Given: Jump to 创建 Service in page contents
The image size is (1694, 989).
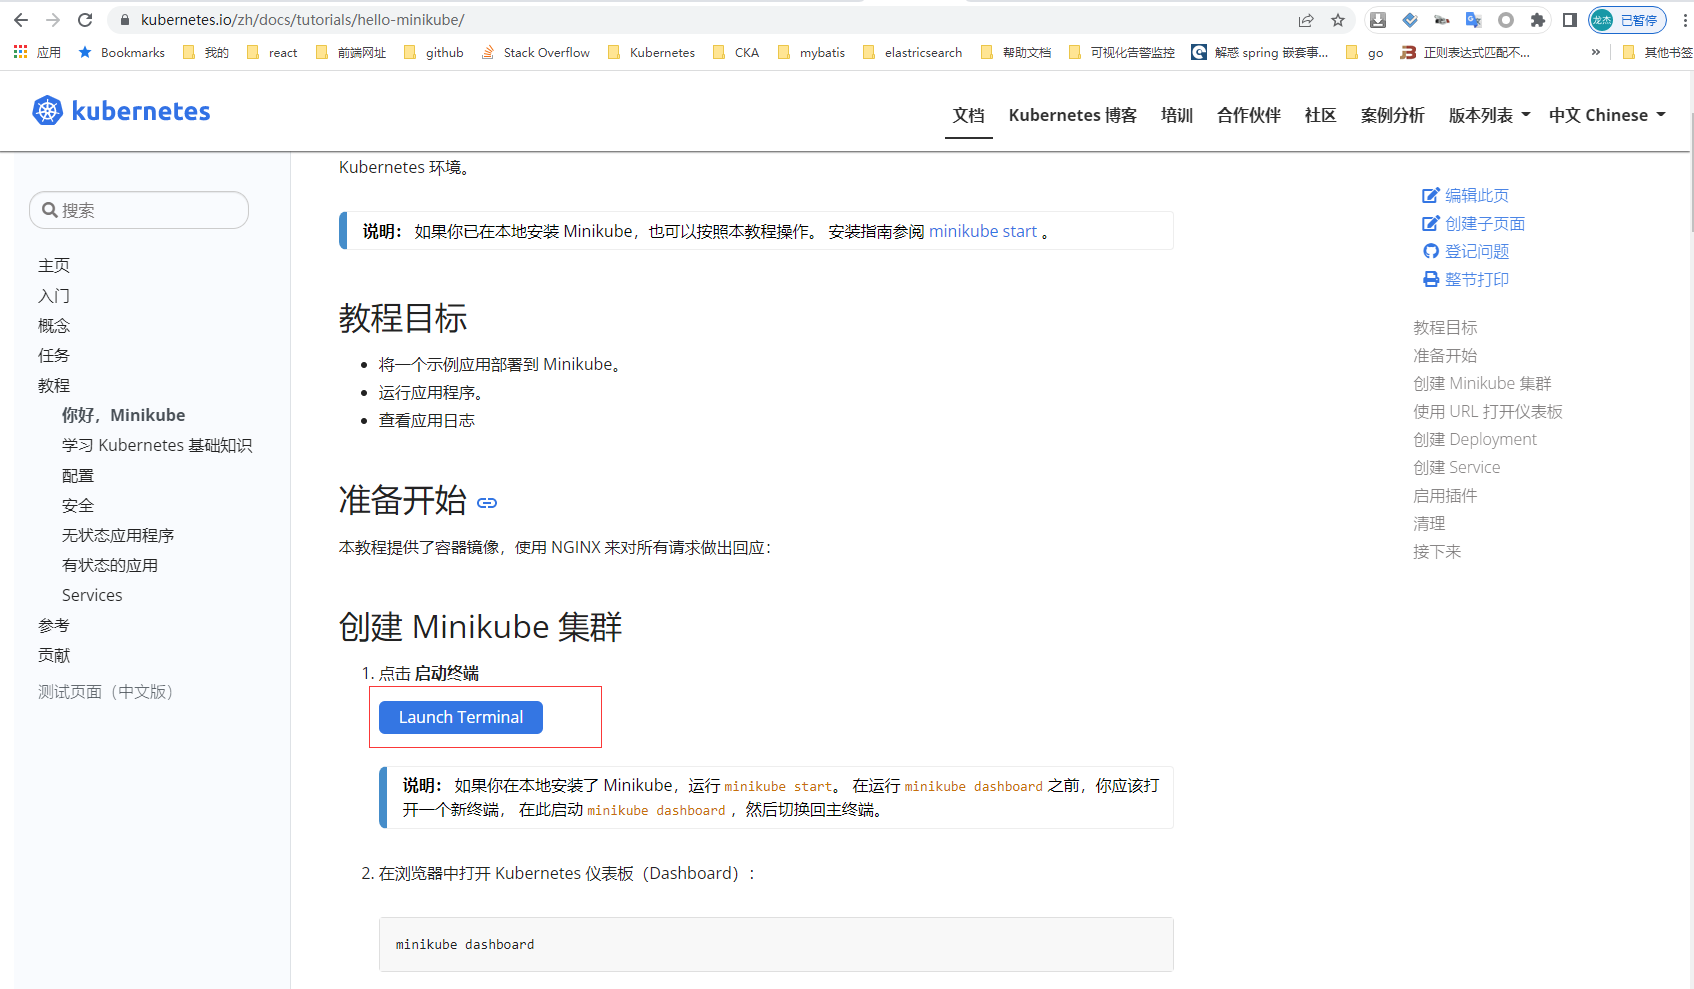Looking at the screenshot, I should point(1457,467).
